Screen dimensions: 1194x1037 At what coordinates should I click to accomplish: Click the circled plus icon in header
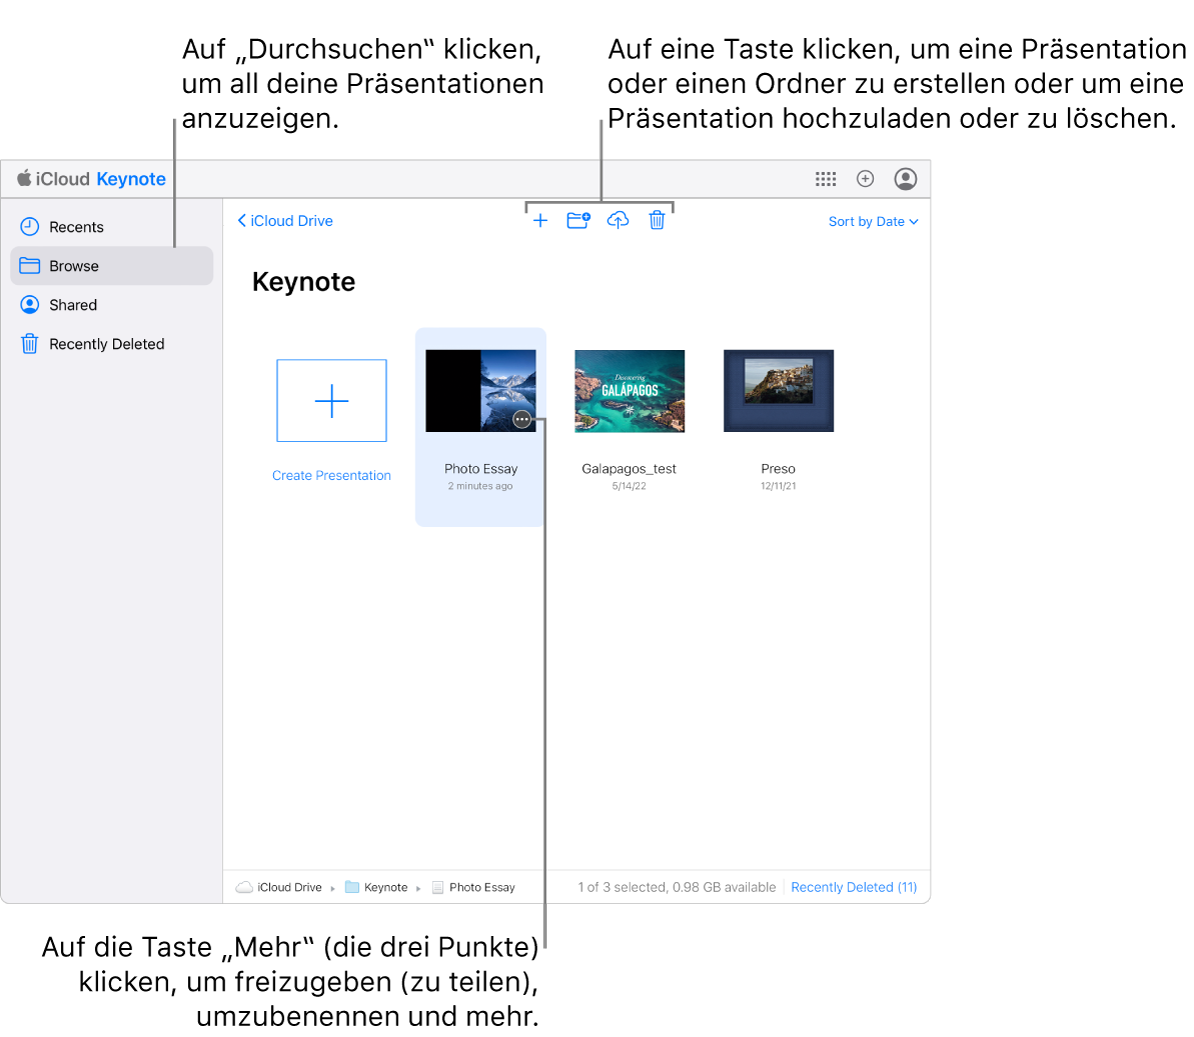(865, 179)
